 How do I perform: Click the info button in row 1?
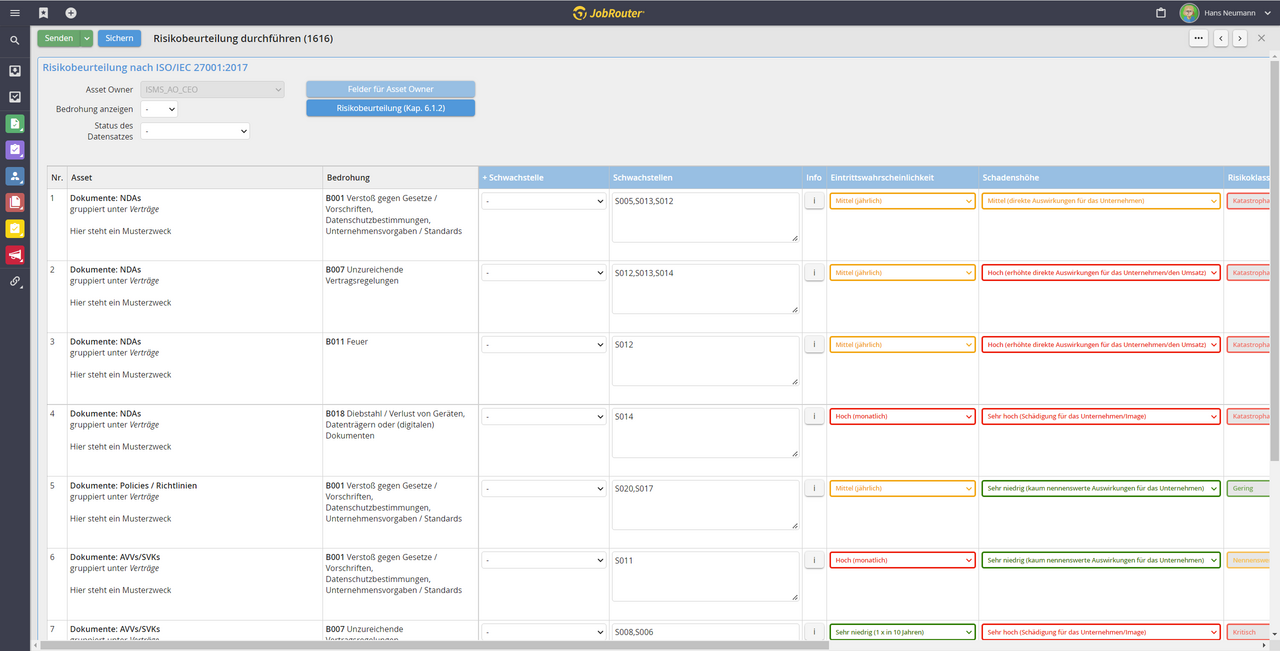(x=814, y=200)
